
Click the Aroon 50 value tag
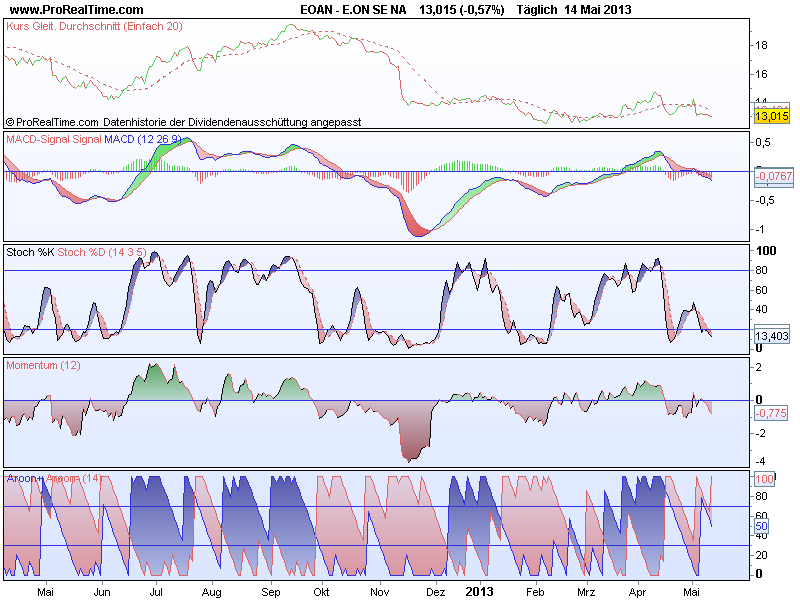click(x=761, y=527)
